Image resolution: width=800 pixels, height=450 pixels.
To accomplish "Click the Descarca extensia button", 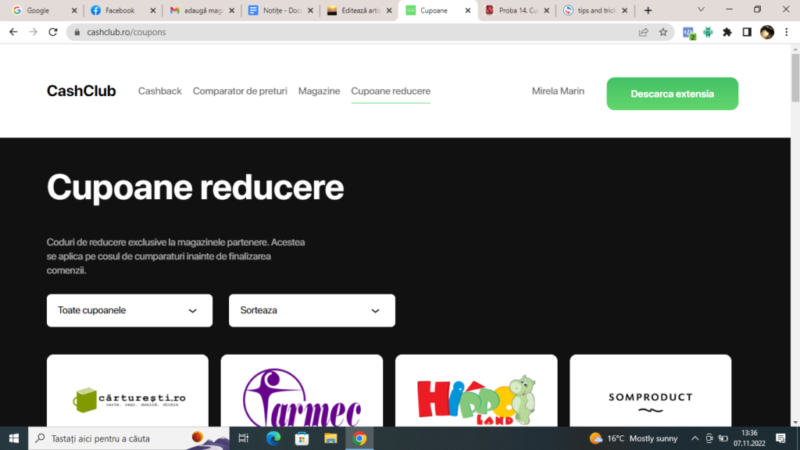I will click(672, 94).
